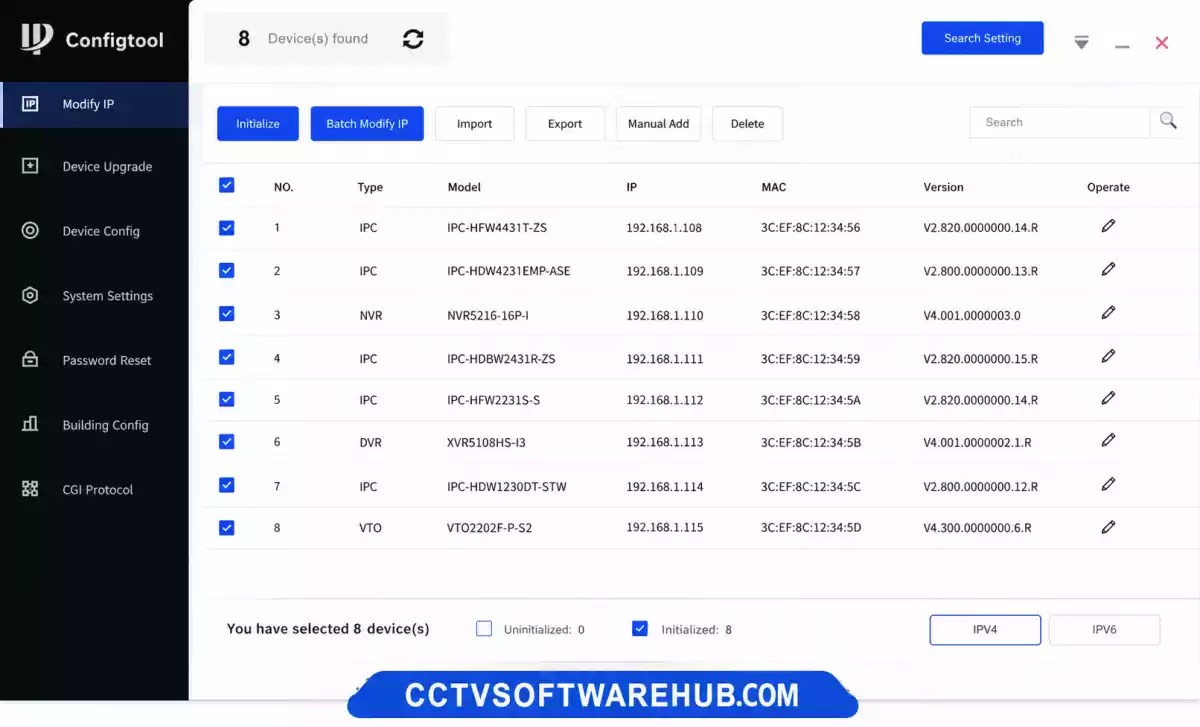Click the System Settings hexagon icon
Viewport: 1200px width, 727px height.
(30, 295)
